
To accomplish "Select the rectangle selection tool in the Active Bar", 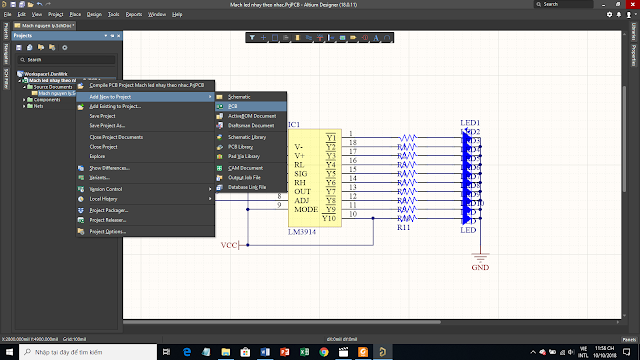I will 275,38.
